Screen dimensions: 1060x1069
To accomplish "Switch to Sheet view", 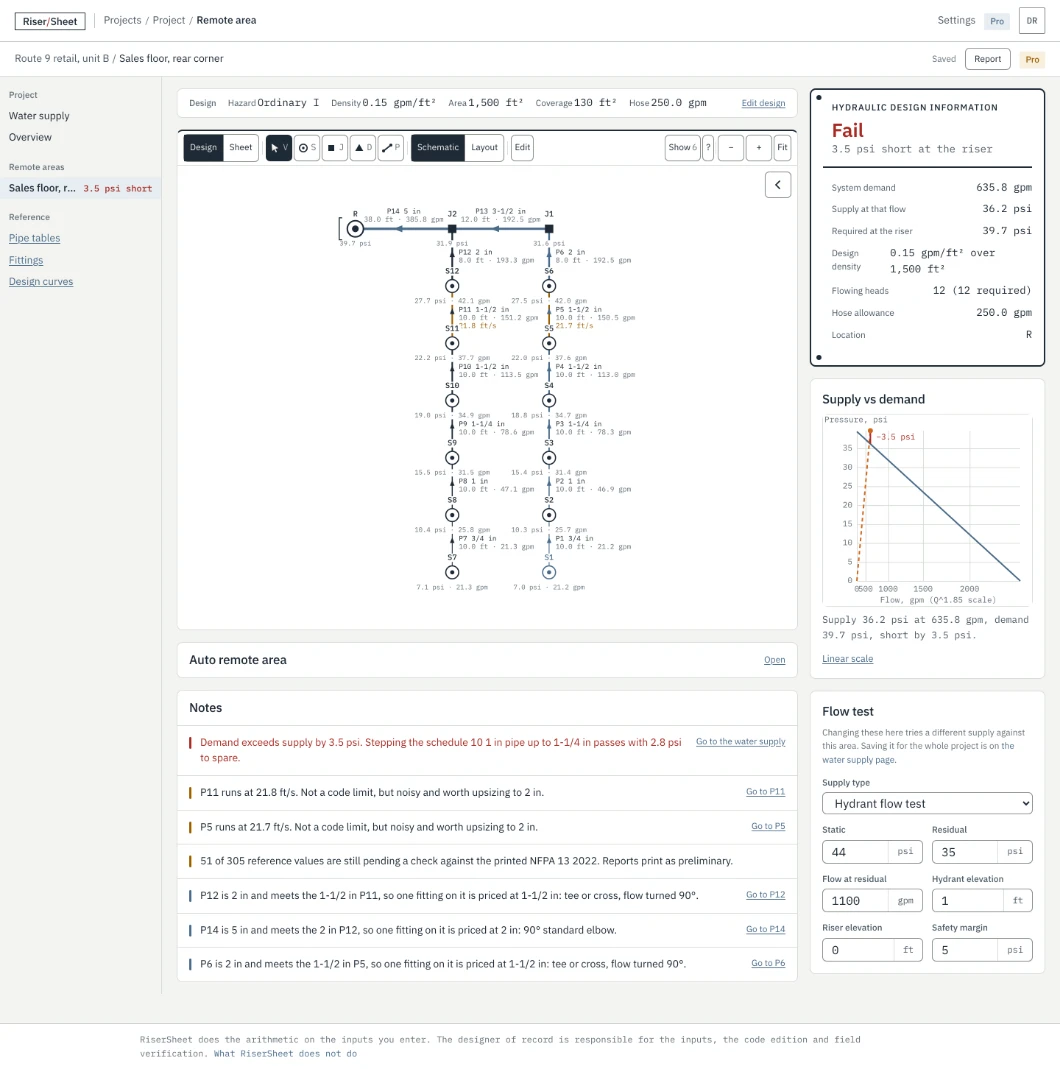I will 241,148.
